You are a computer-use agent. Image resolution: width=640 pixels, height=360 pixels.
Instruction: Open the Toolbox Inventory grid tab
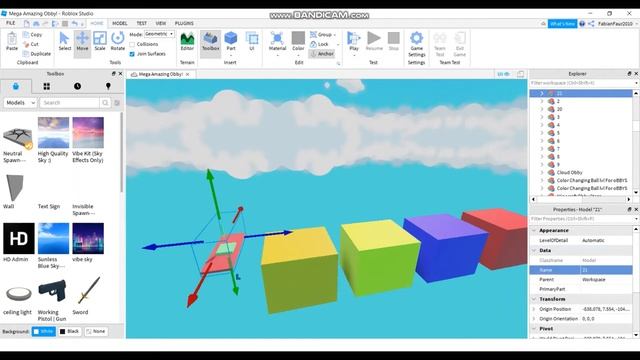(x=47, y=86)
